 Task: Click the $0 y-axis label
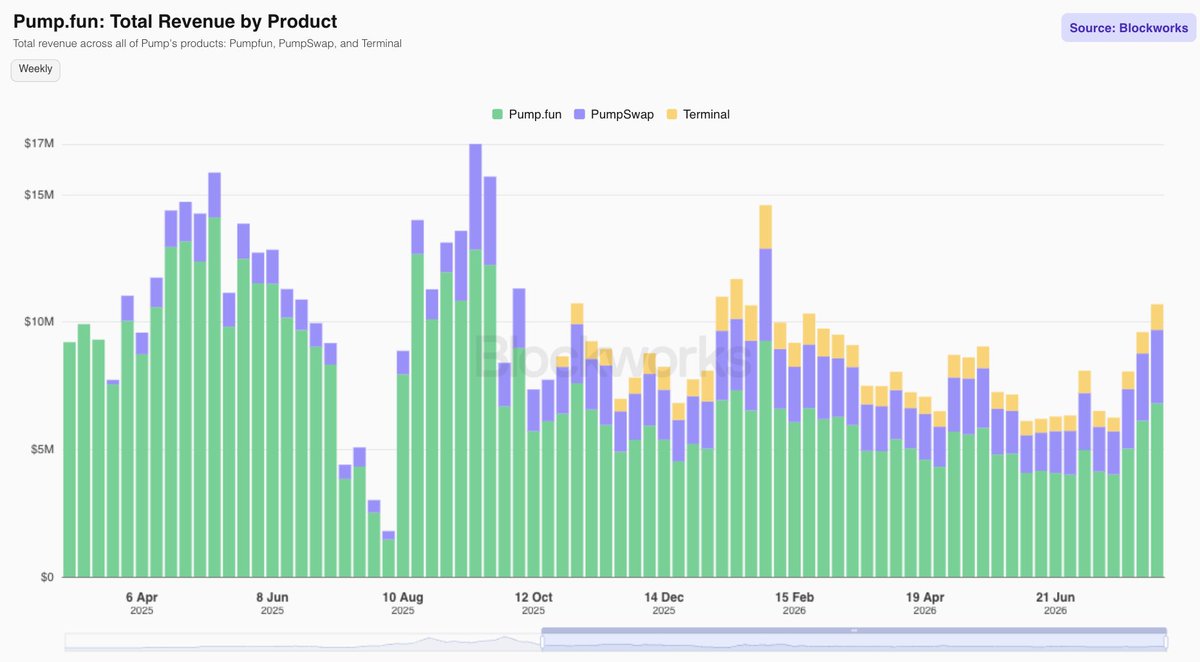pyautogui.click(x=47, y=577)
